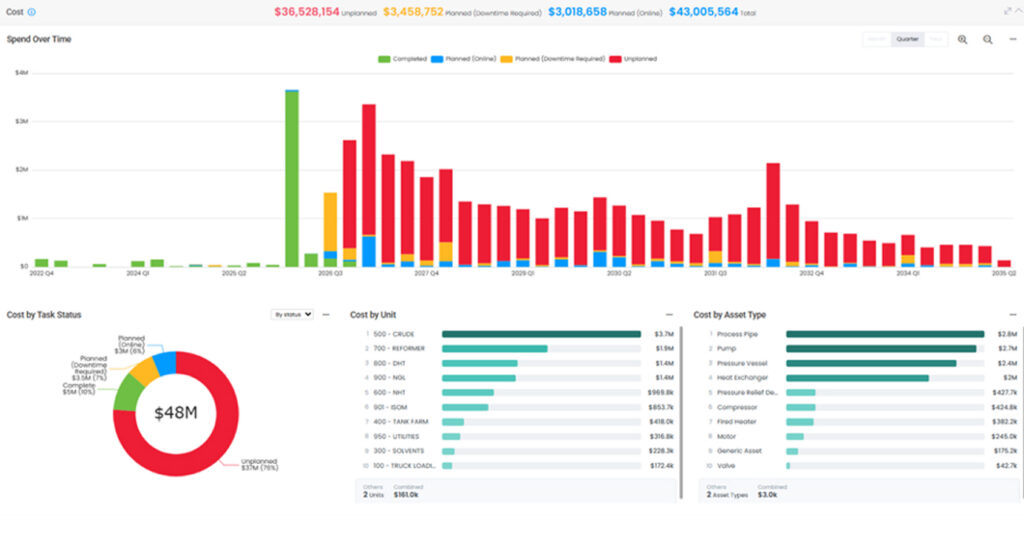Viewport: 1024px width, 545px height.
Task: Select the 800 - DHT unit row
Action: click(x=519, y=364)
